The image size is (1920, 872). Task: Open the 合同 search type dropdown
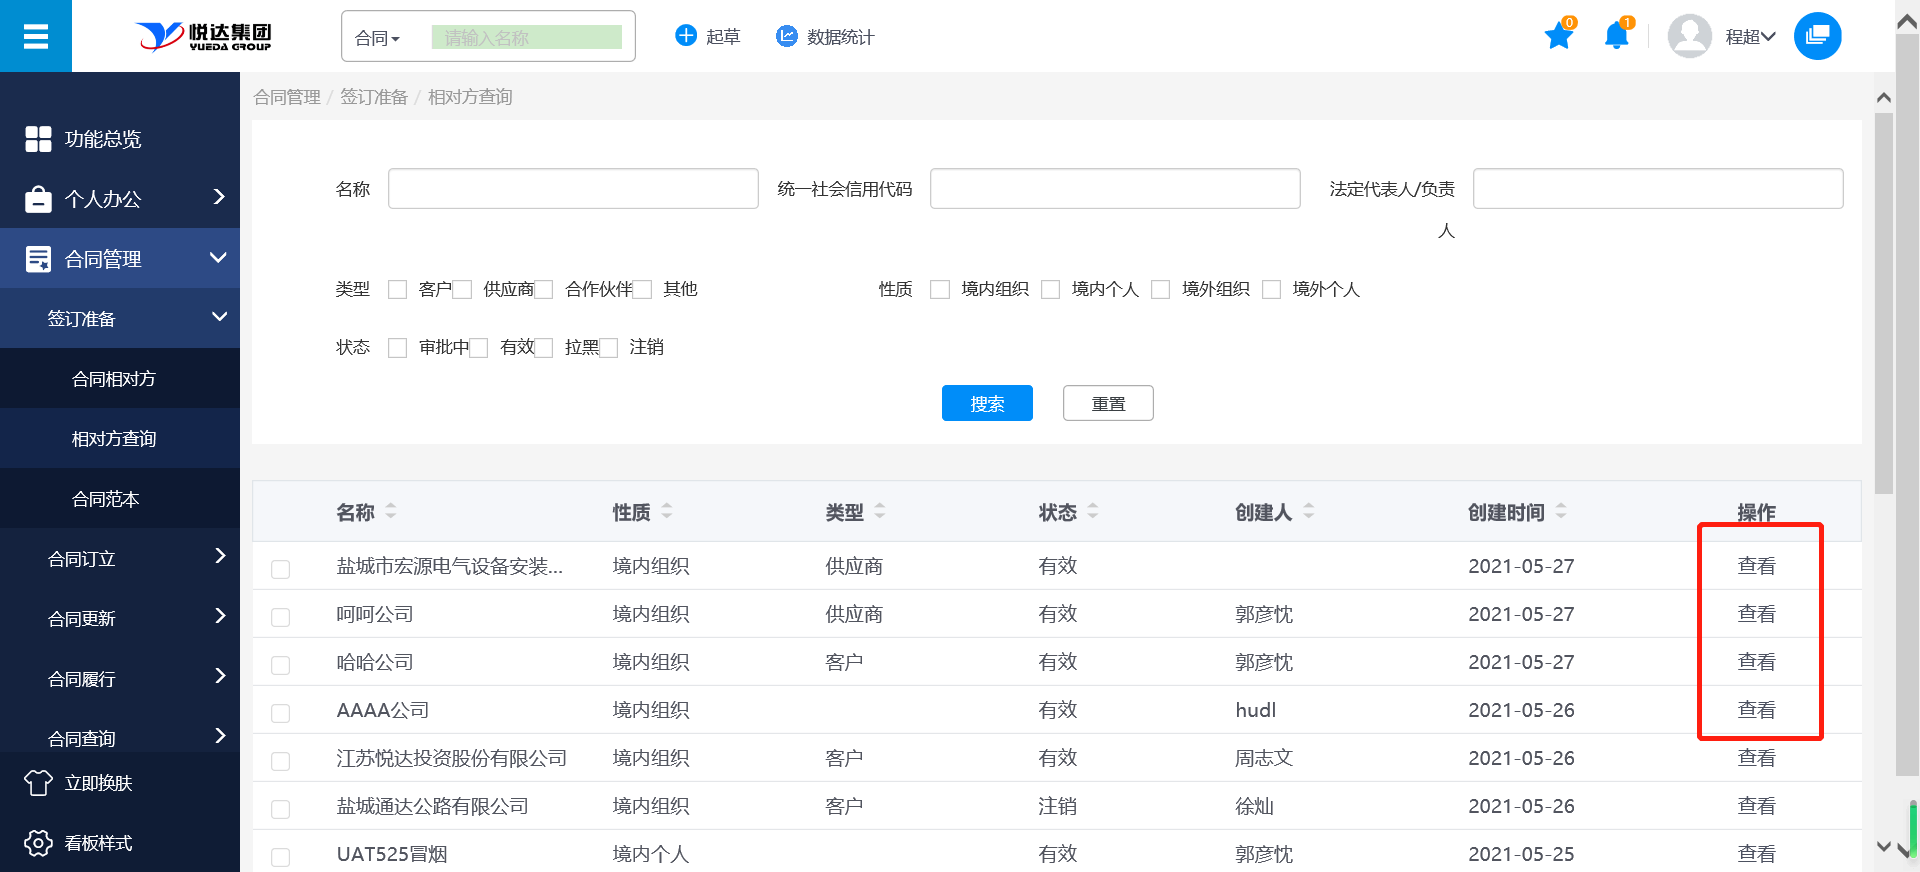pos(378,38)
